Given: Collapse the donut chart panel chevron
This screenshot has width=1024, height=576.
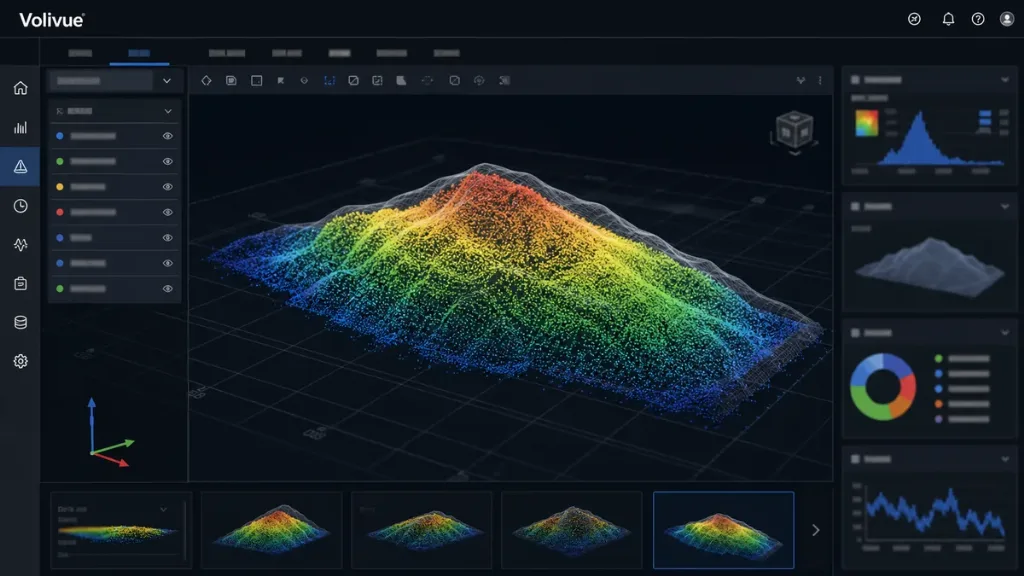Looking at the screenshot, I should pos(1004,332).
